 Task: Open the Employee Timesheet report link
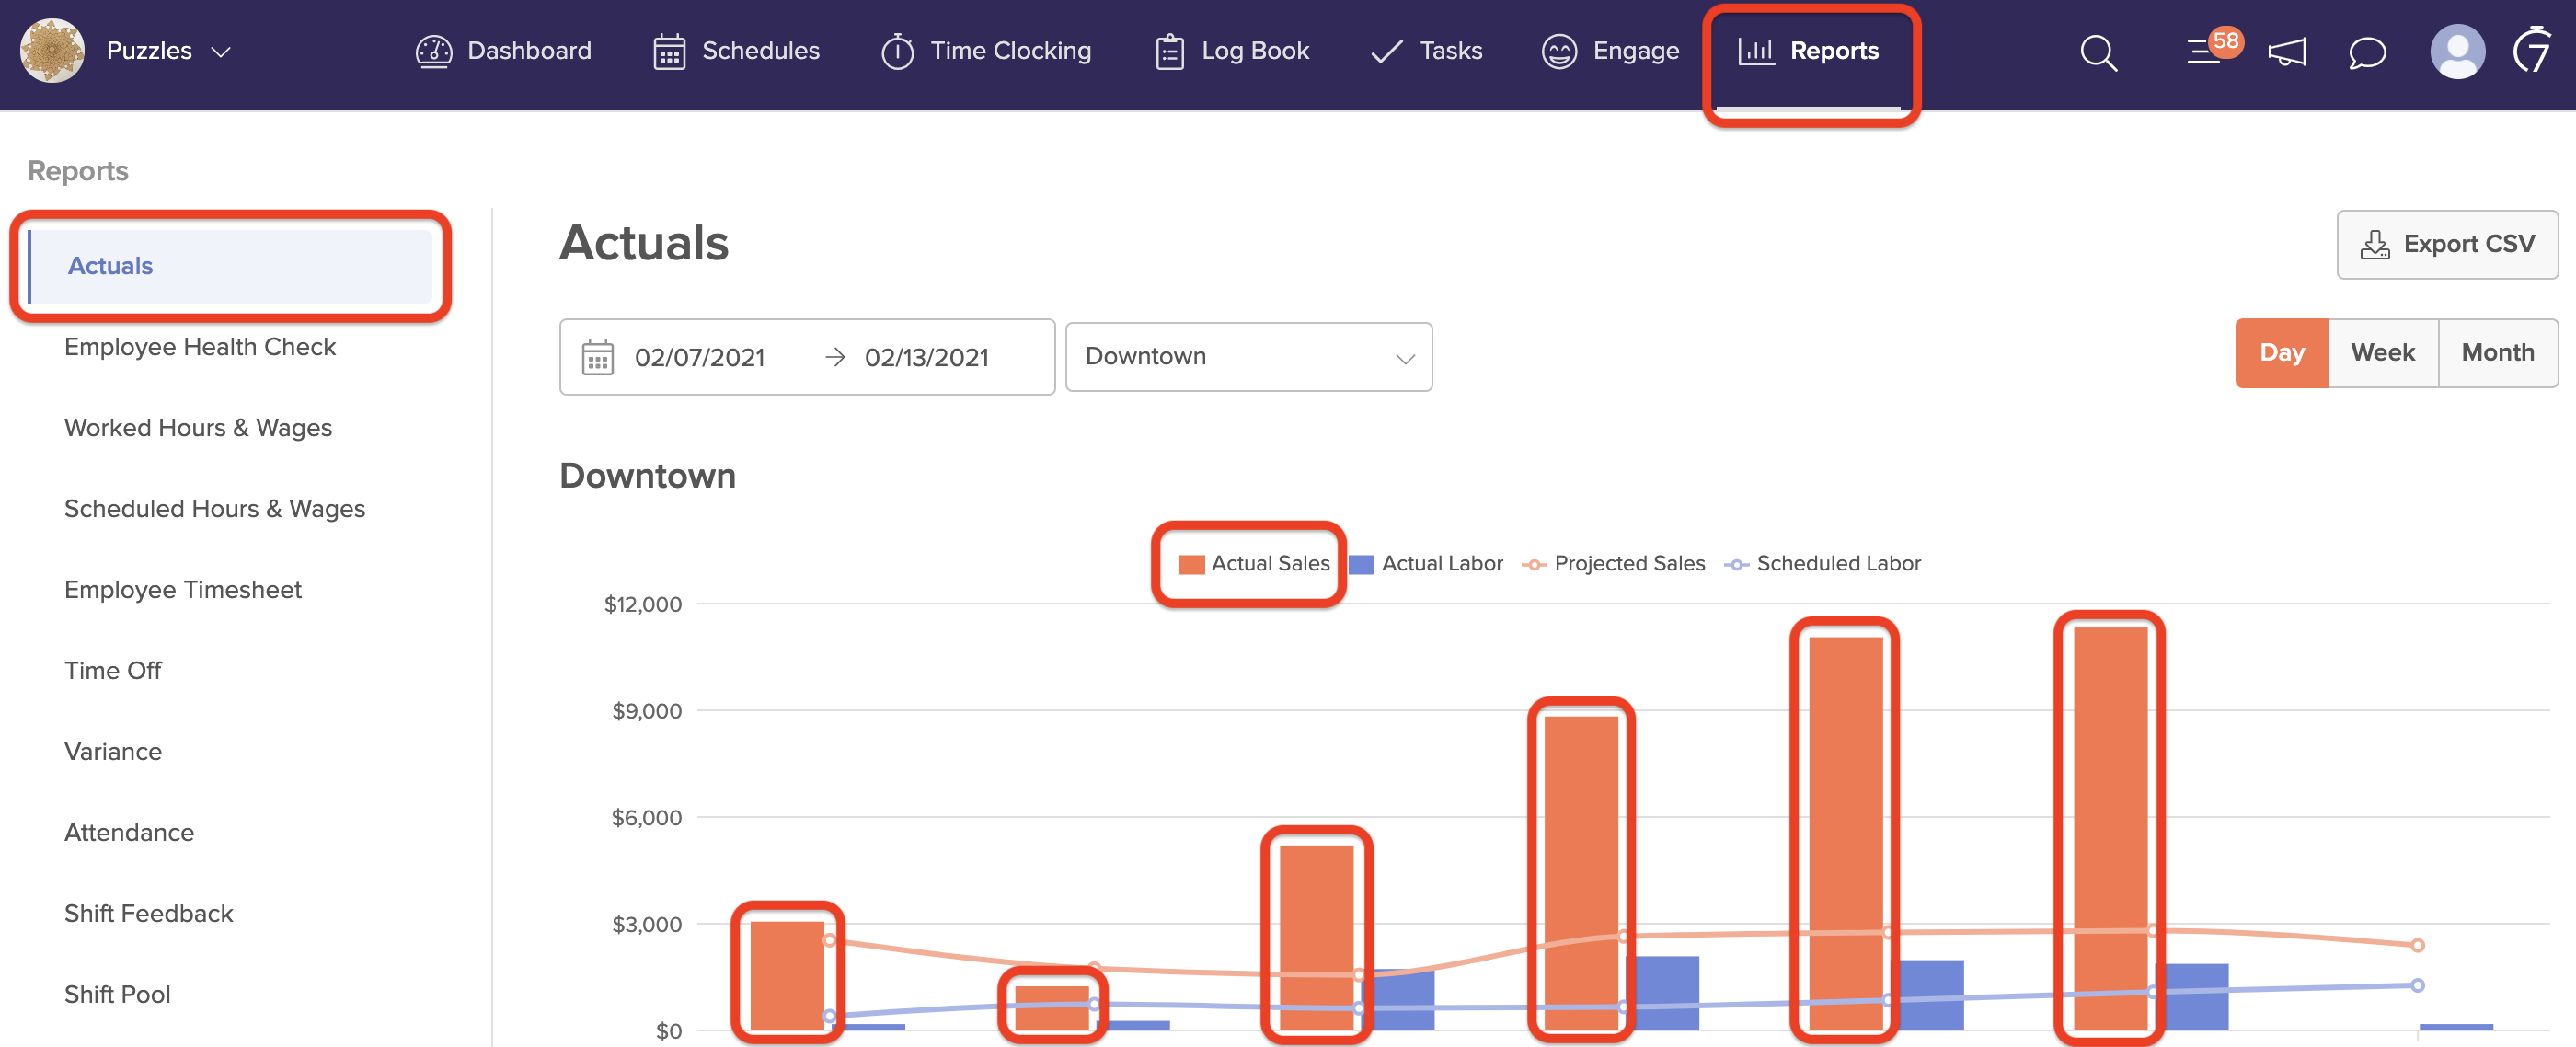pos(183,589)
